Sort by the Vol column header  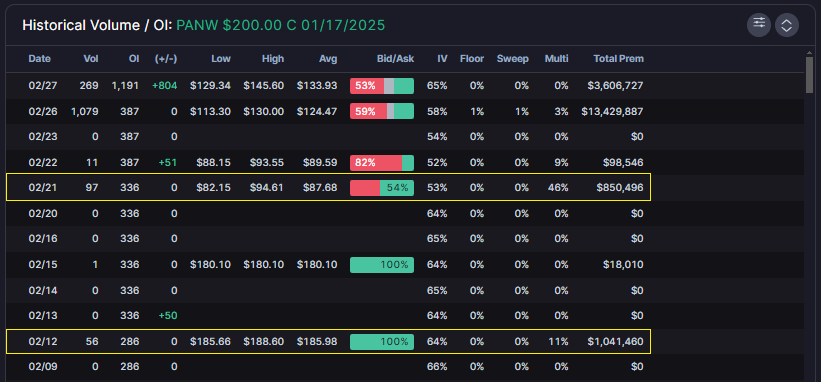tap(91, 59)
